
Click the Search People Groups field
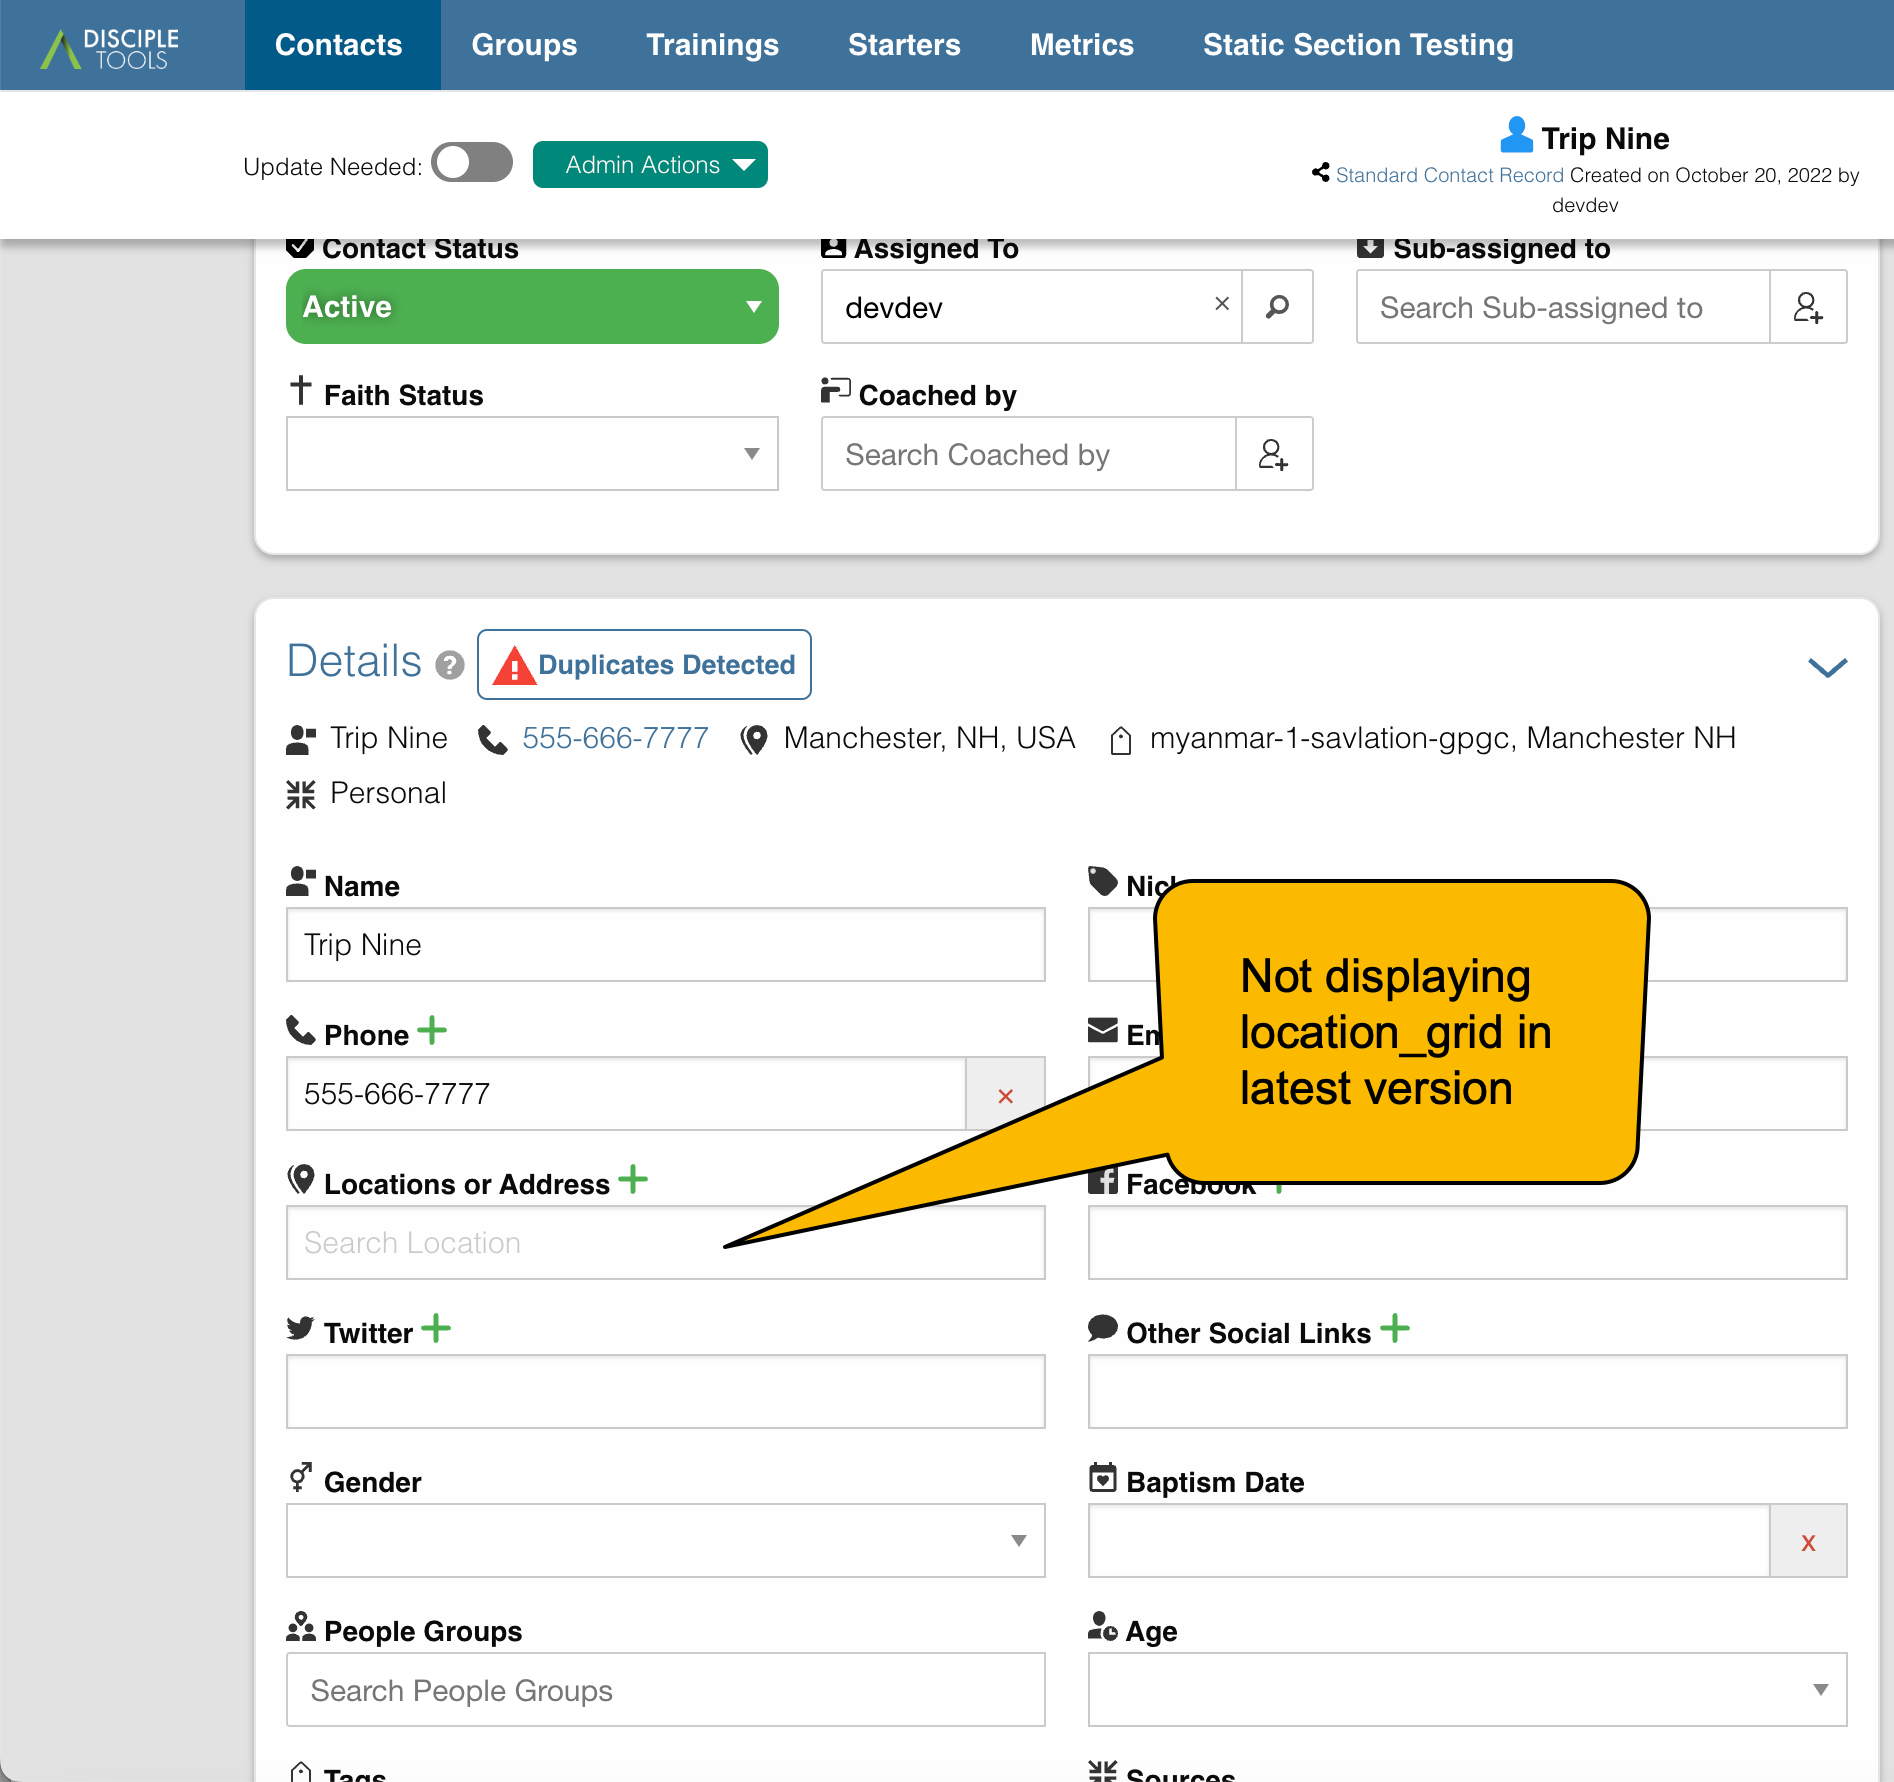666,1689
